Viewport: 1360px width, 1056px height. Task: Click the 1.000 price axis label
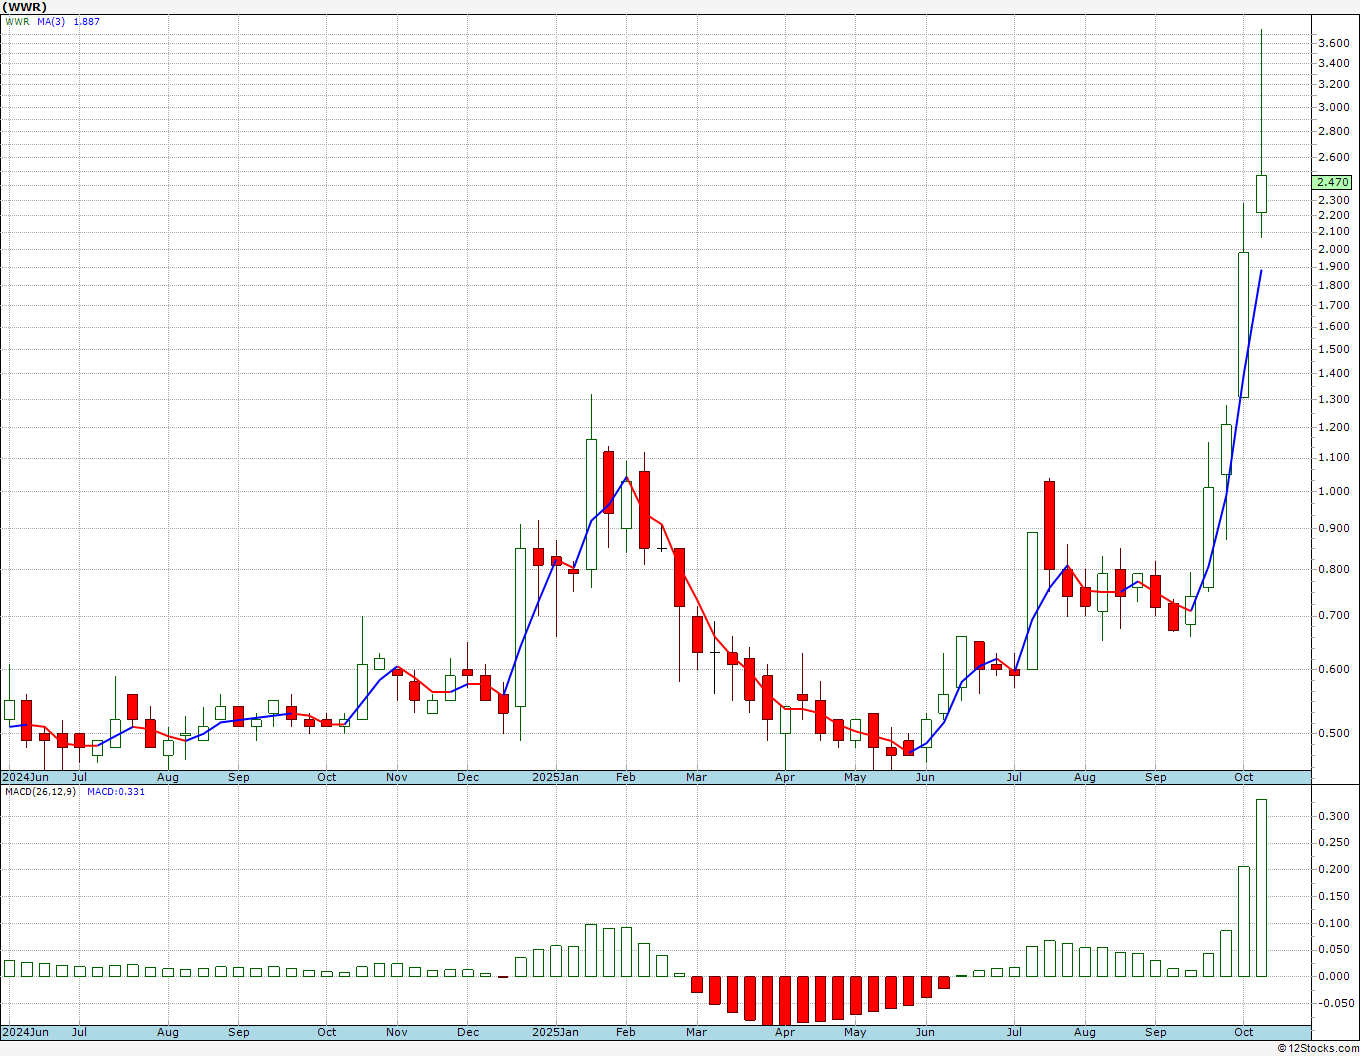(1333, 491)
